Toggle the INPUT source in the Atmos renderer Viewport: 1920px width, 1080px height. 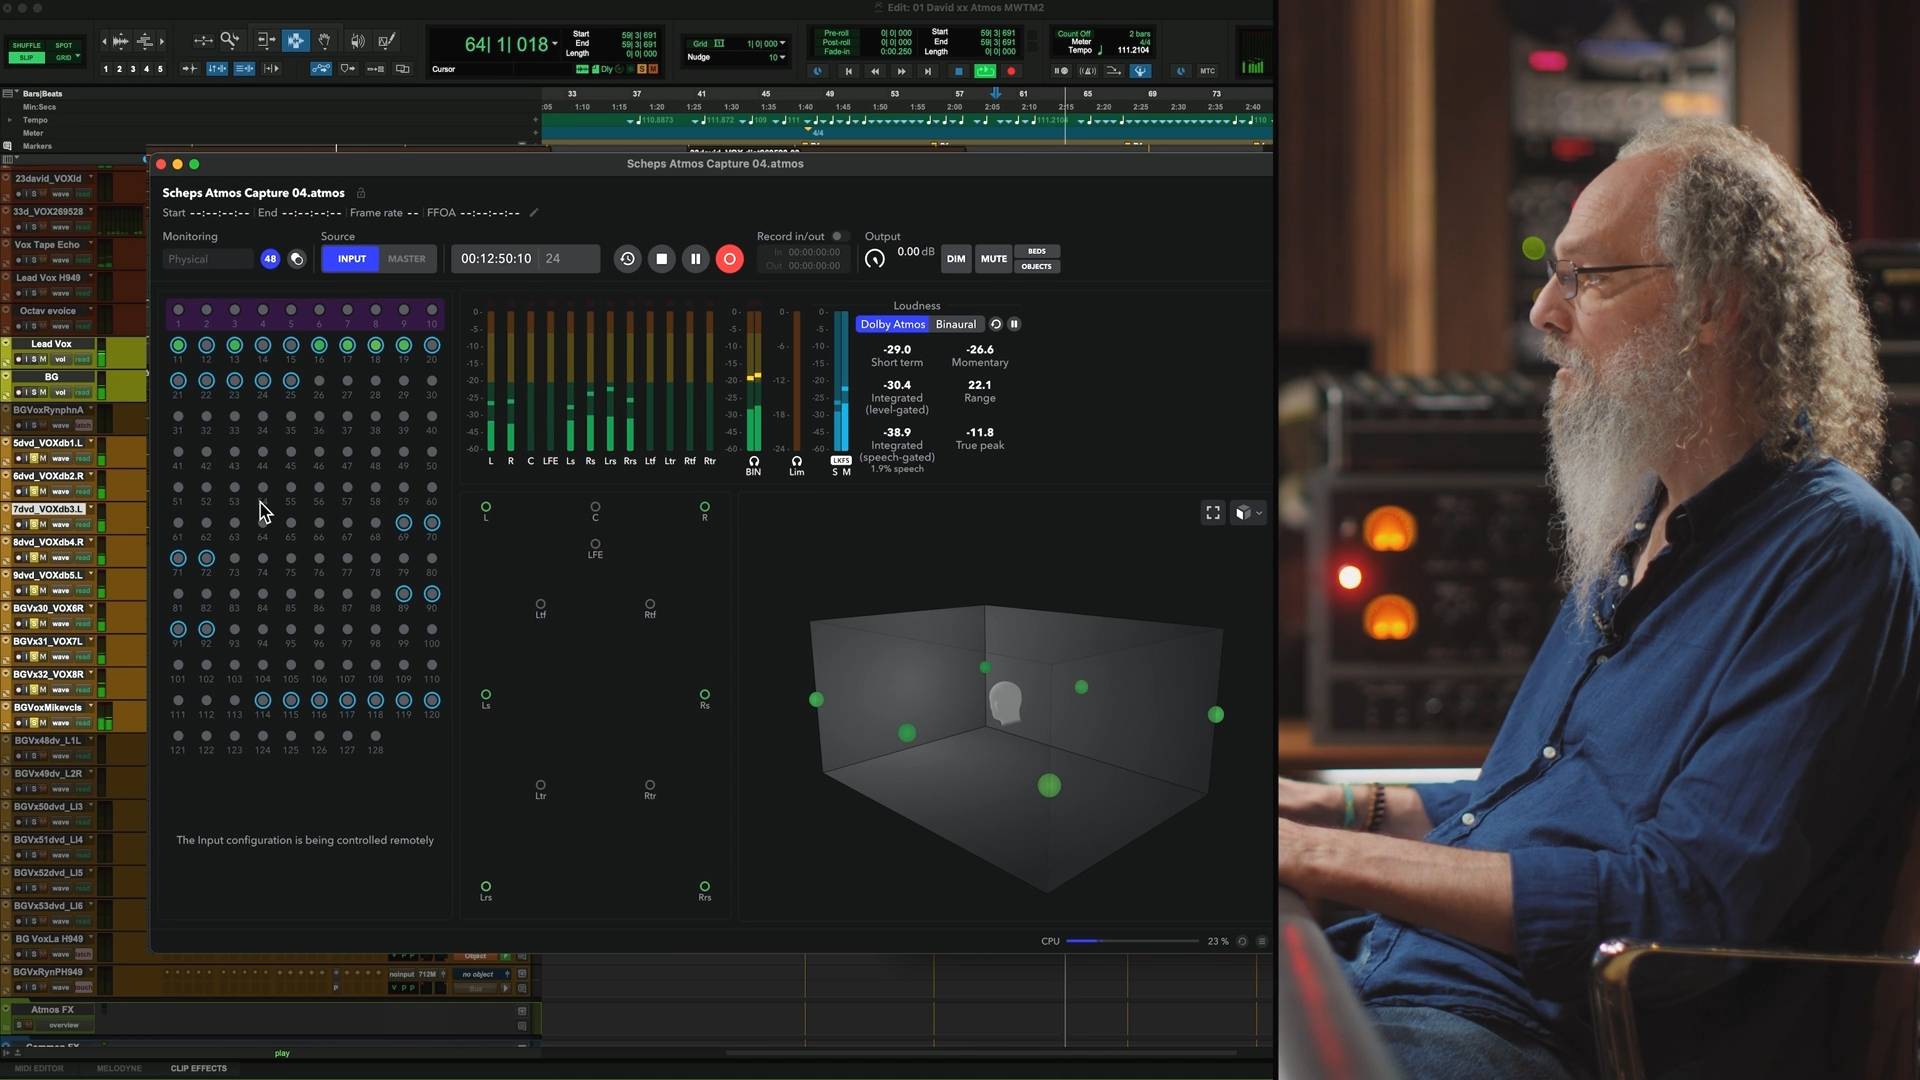pyautogui.click(x=351, y=258)
